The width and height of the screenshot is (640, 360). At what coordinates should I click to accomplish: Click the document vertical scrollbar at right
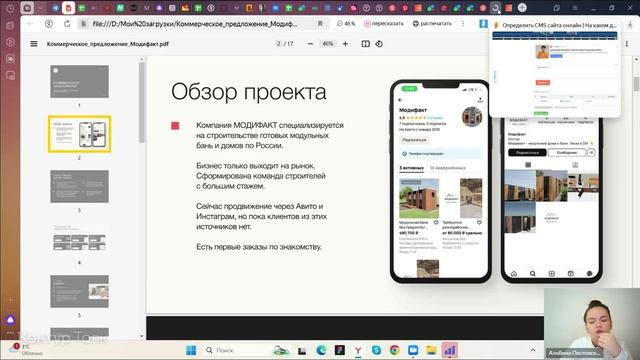[x=636, y=84]
